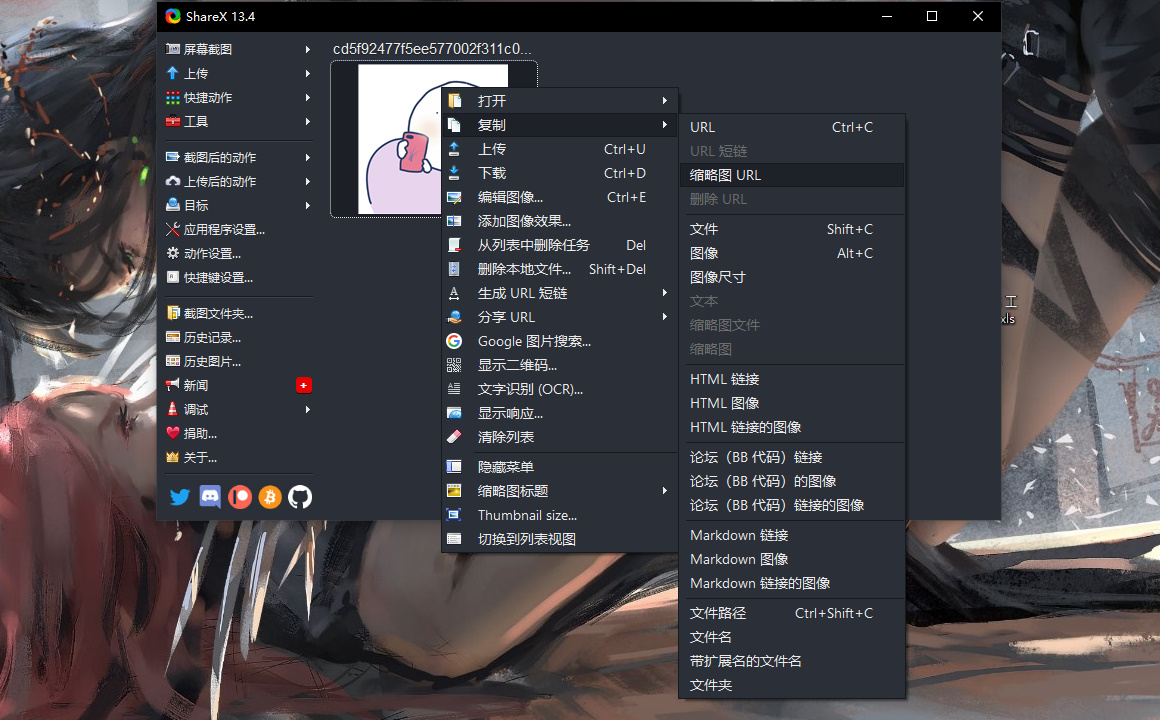Click the ShareX logo in title bar
Image resolution: width=1160 pixels, height=720 pixels.
(173, 16)
